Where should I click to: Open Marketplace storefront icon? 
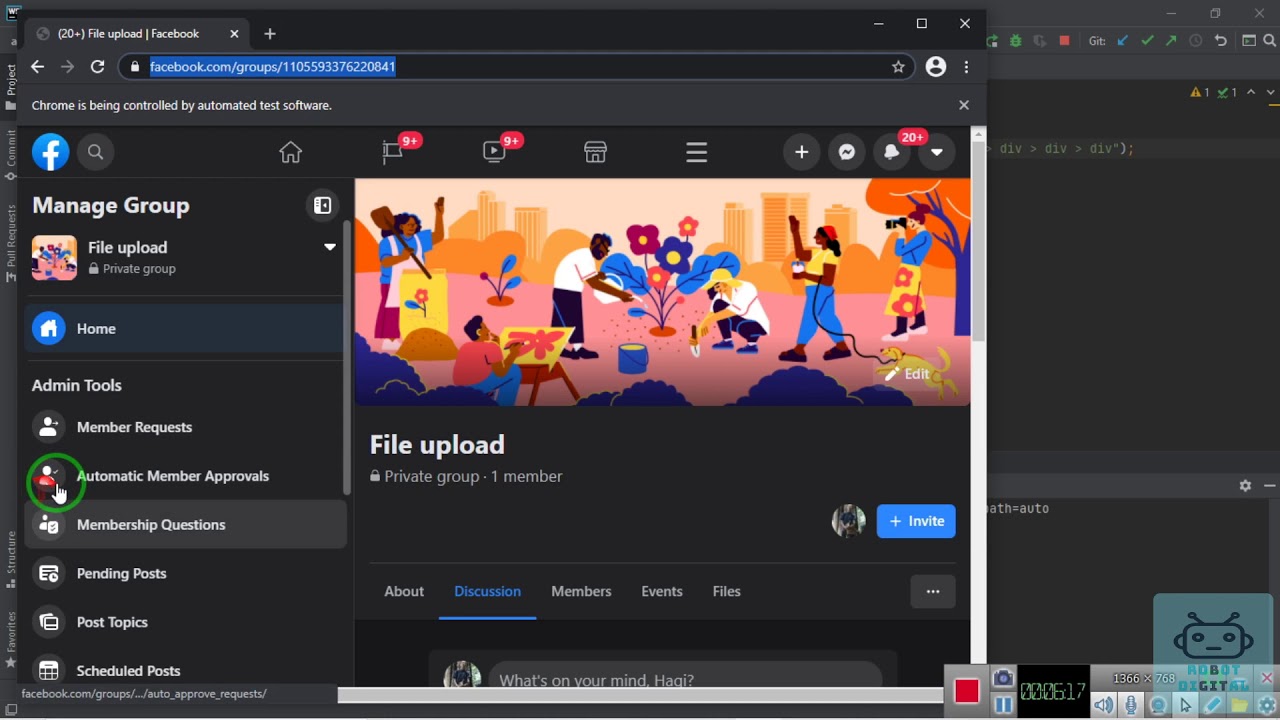tap(595, 152)
